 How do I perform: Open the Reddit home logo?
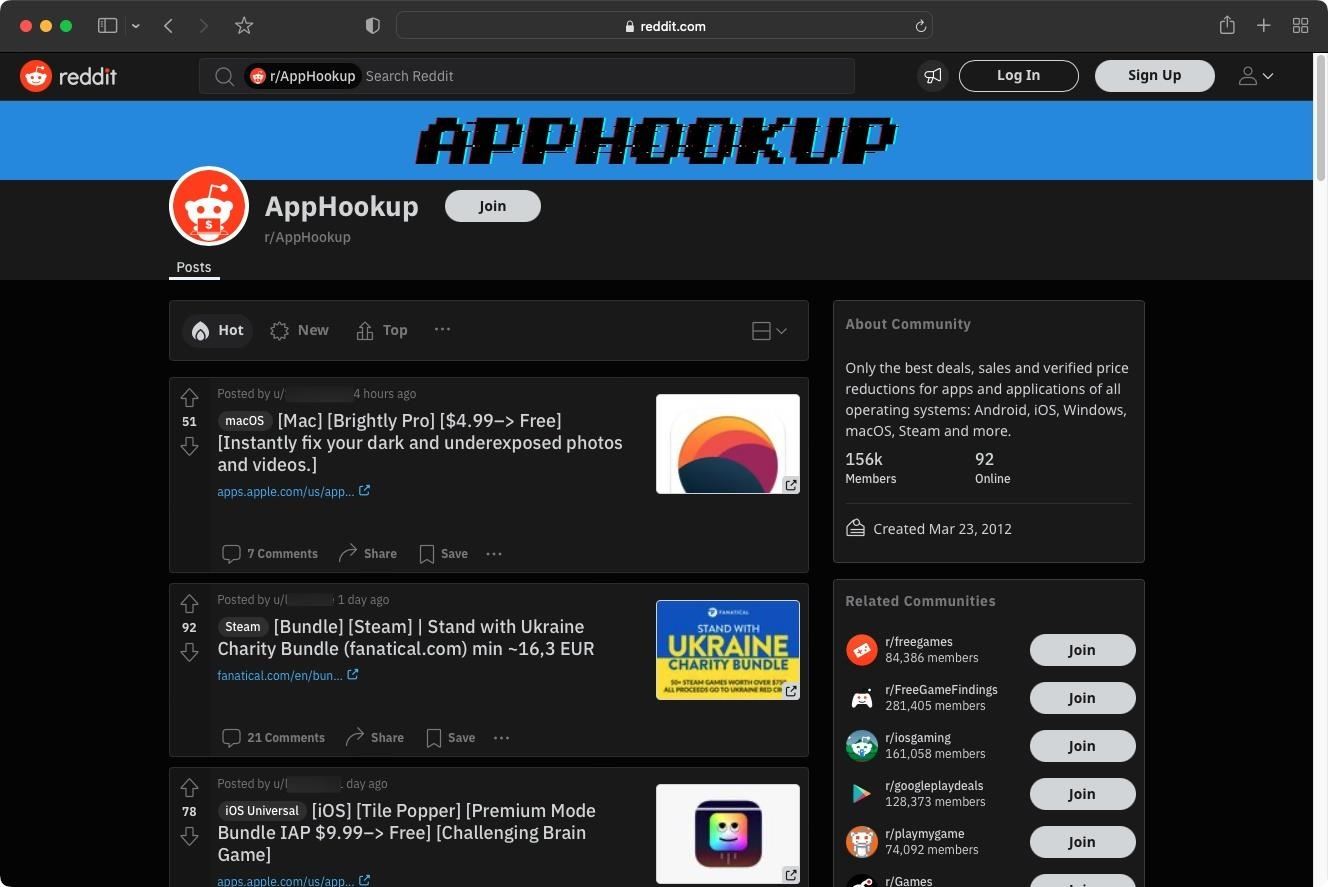click(x=68, y=76)
